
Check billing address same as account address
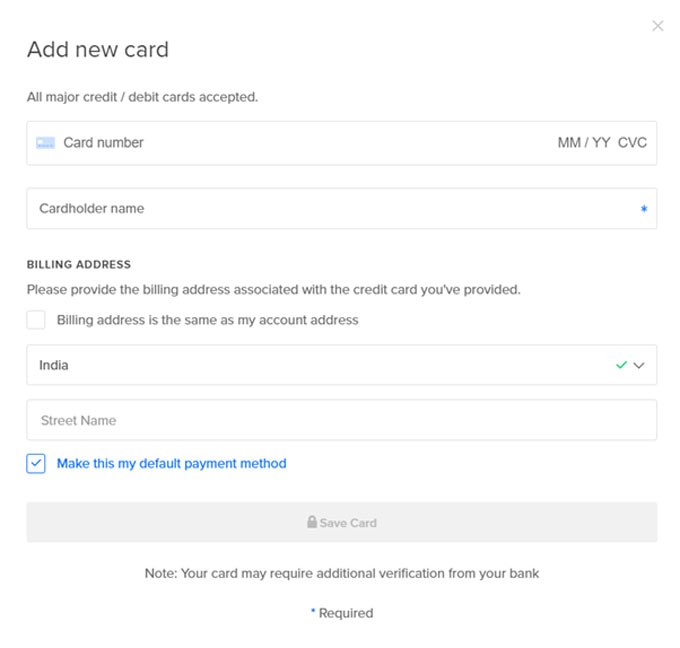click(36, 320)
